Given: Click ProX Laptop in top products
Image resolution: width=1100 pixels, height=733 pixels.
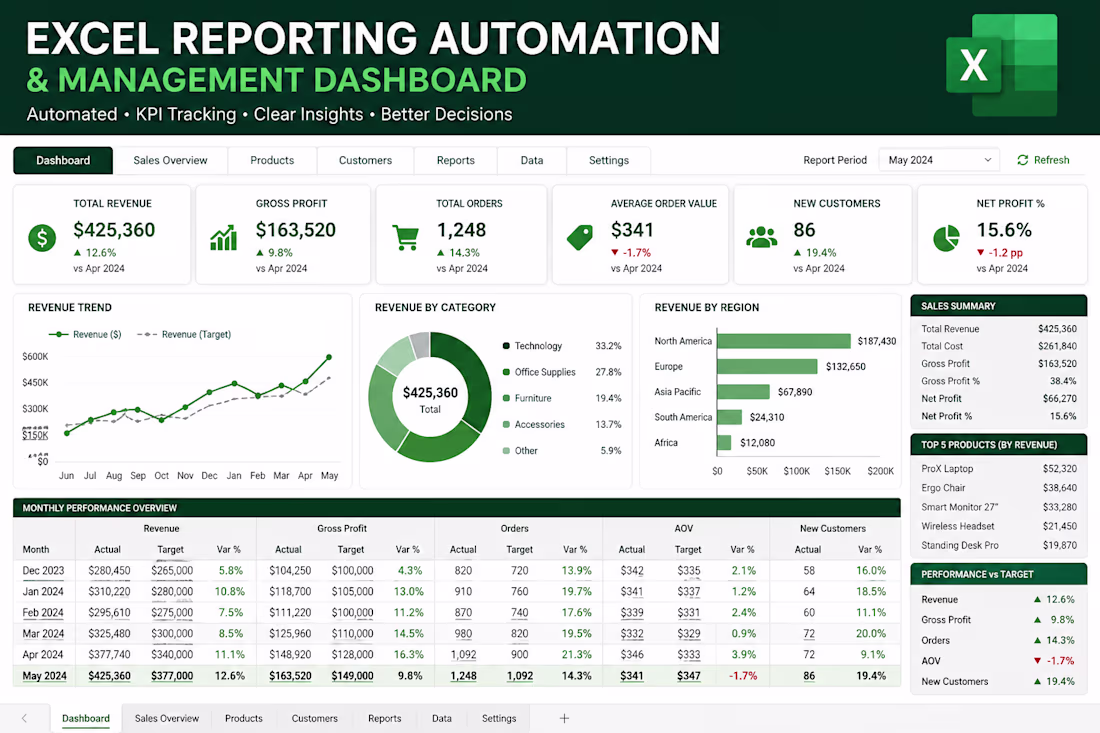Looking at the screenshot, I should tap(947, 469).
